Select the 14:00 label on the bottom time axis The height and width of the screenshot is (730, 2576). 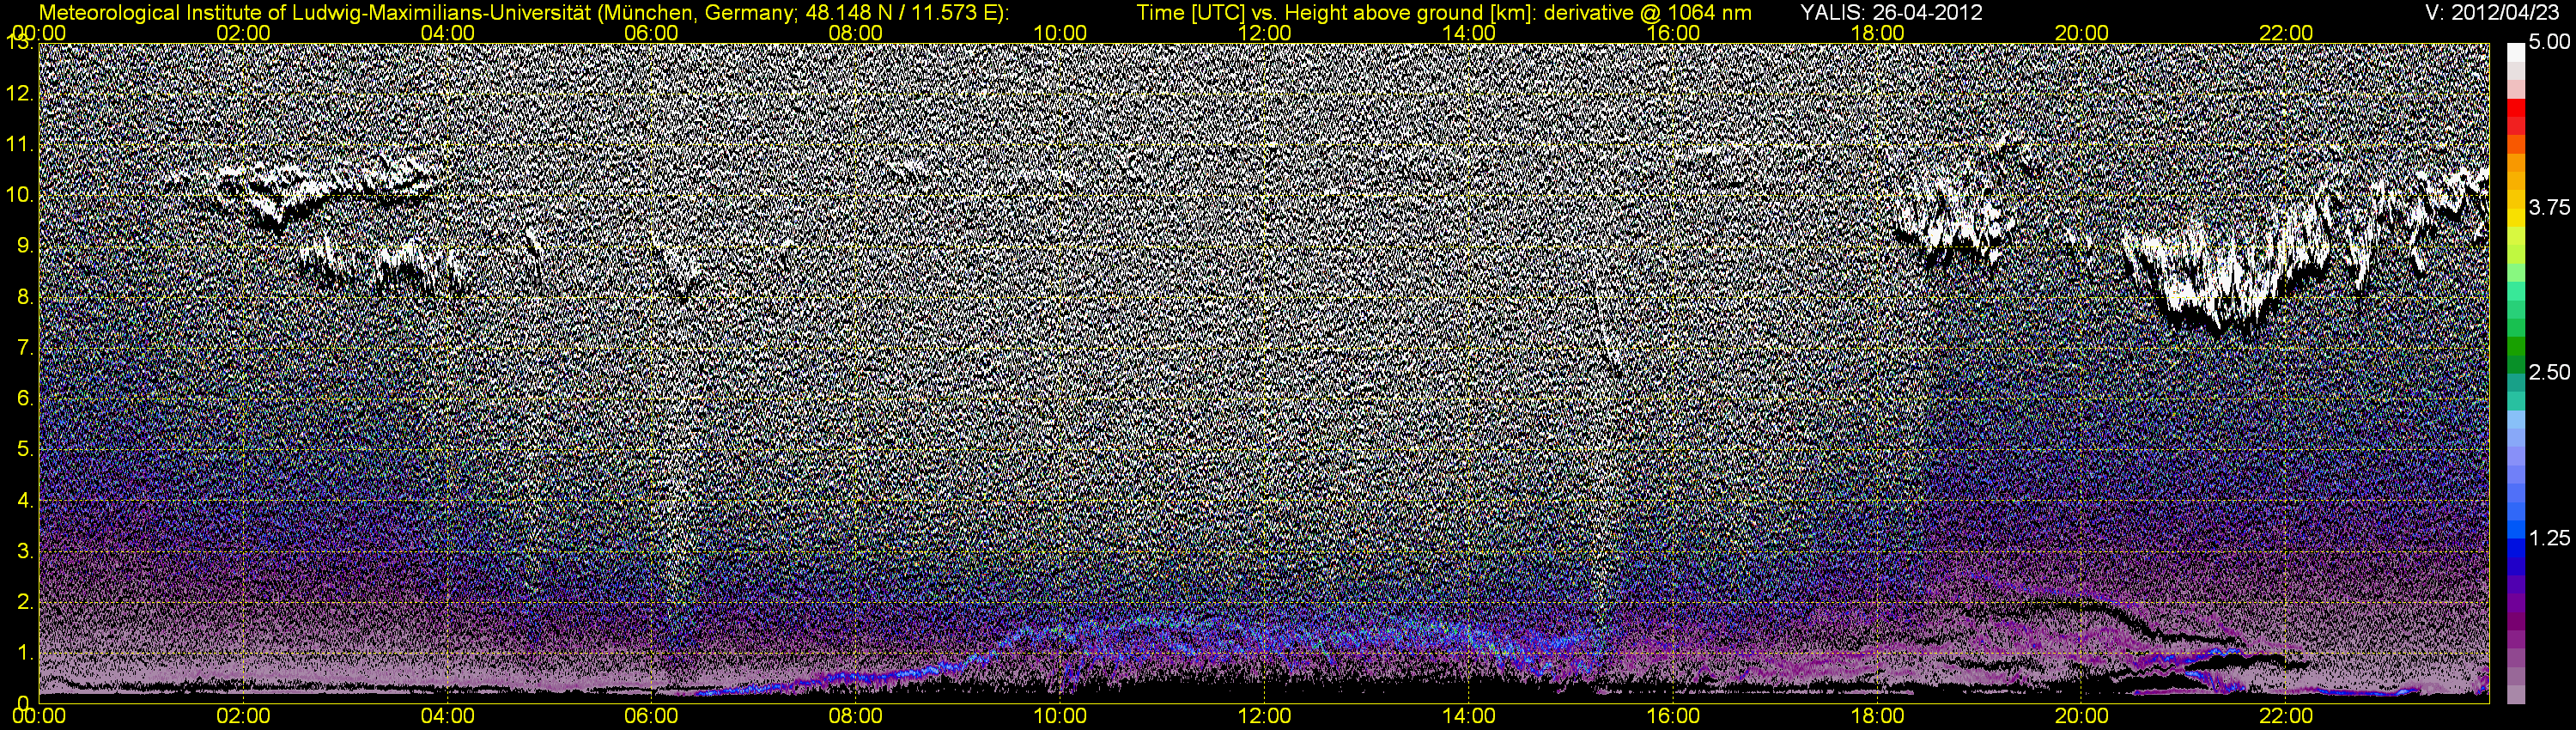tap(1469, 717)
